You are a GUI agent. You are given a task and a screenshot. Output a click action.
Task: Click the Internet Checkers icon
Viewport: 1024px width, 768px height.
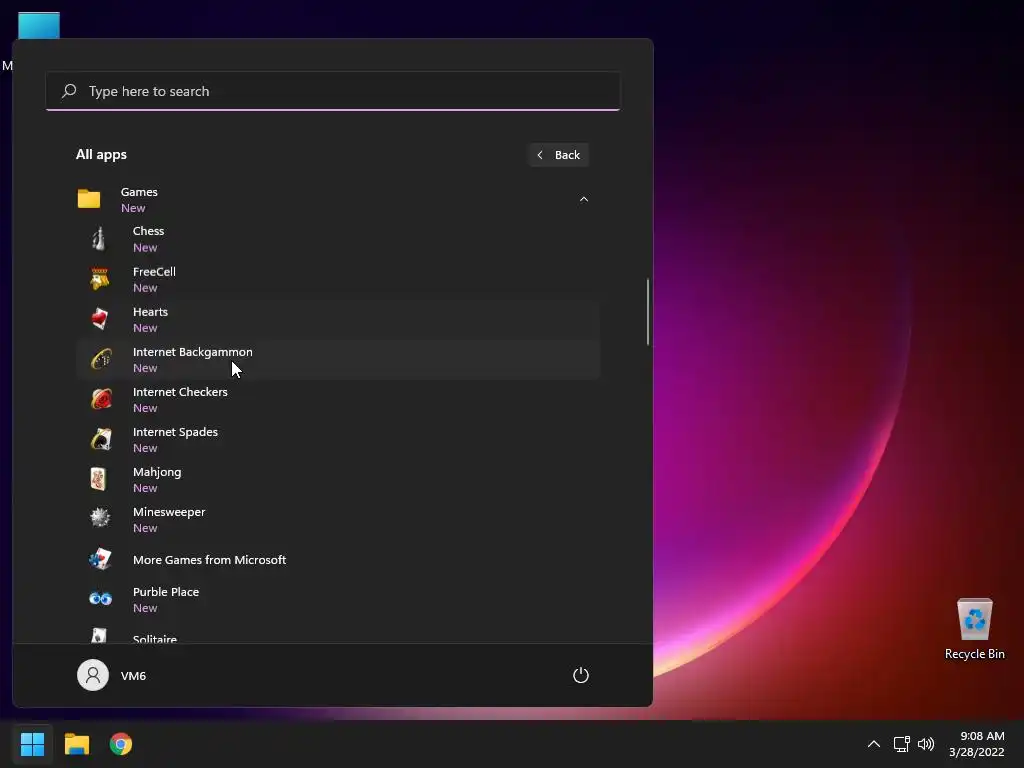click(x=101, y=399)
